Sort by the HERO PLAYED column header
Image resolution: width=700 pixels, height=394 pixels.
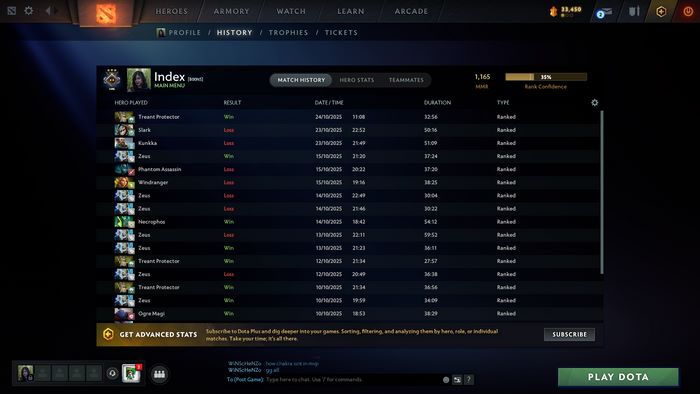click(x=131, y=103)
